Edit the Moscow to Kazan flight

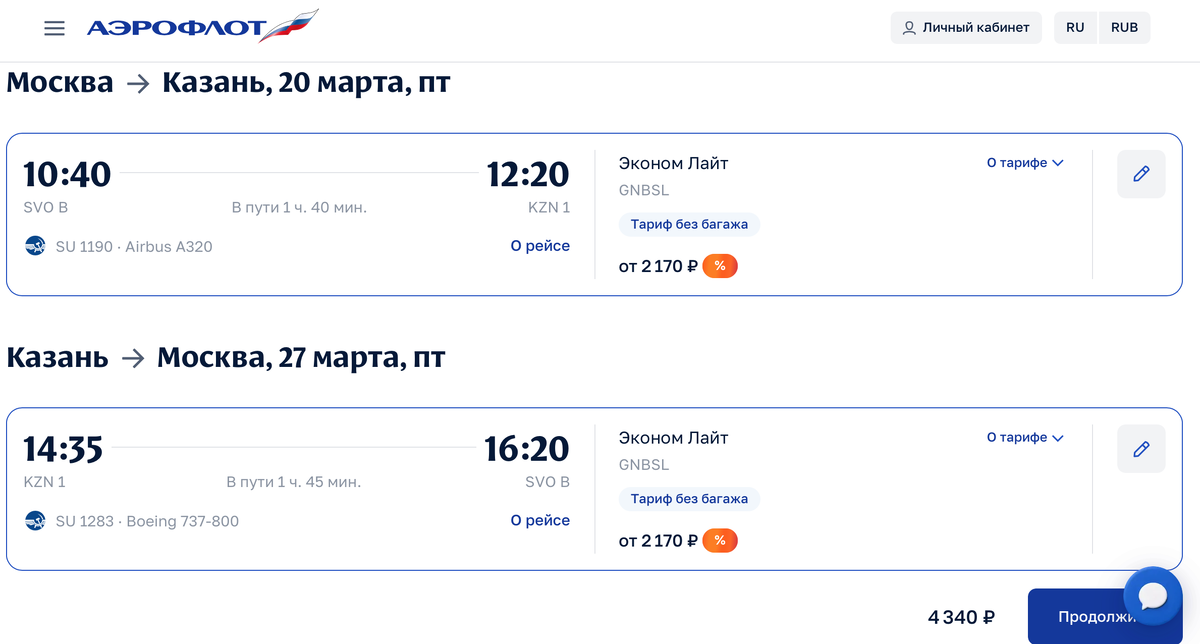[1141, 174]
